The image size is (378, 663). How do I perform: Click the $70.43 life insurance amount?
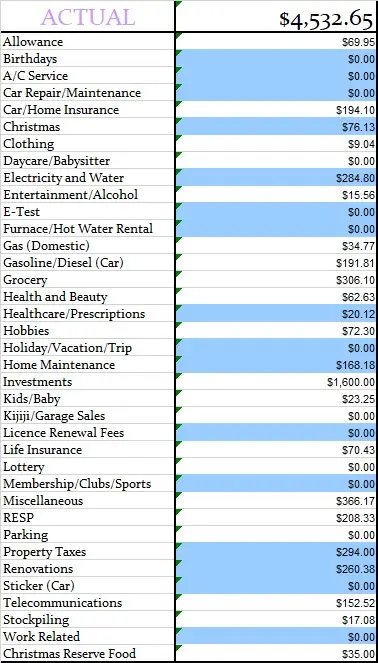pos(359,450)
